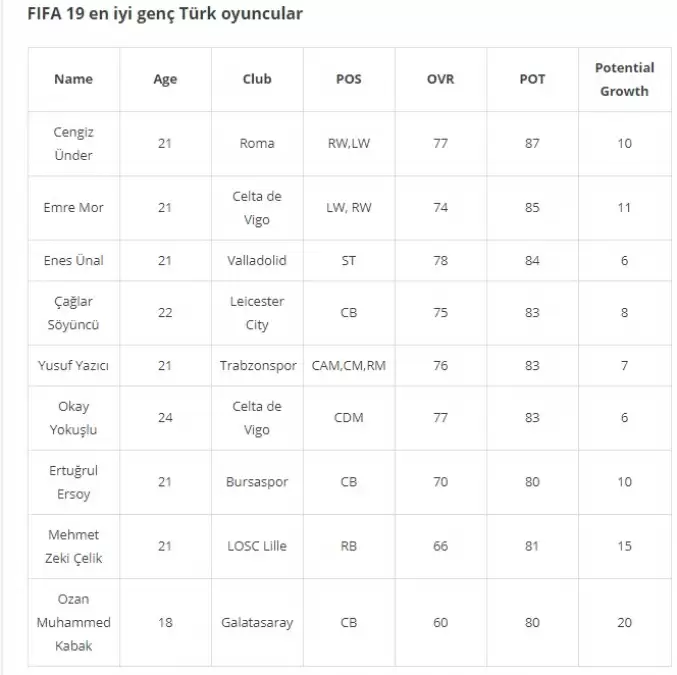The width and height of the screenshot is (677, 675).
Task: Click the Ertuğrul Ersoy name cell
Action: [x=73, y=482]
